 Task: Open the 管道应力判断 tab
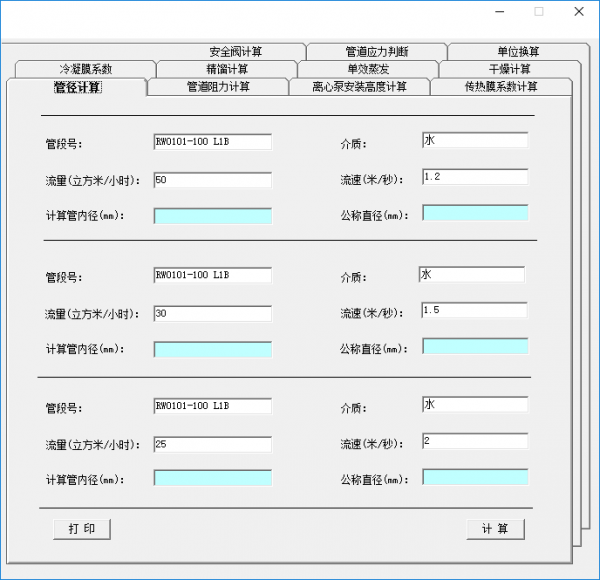[377, 51]
